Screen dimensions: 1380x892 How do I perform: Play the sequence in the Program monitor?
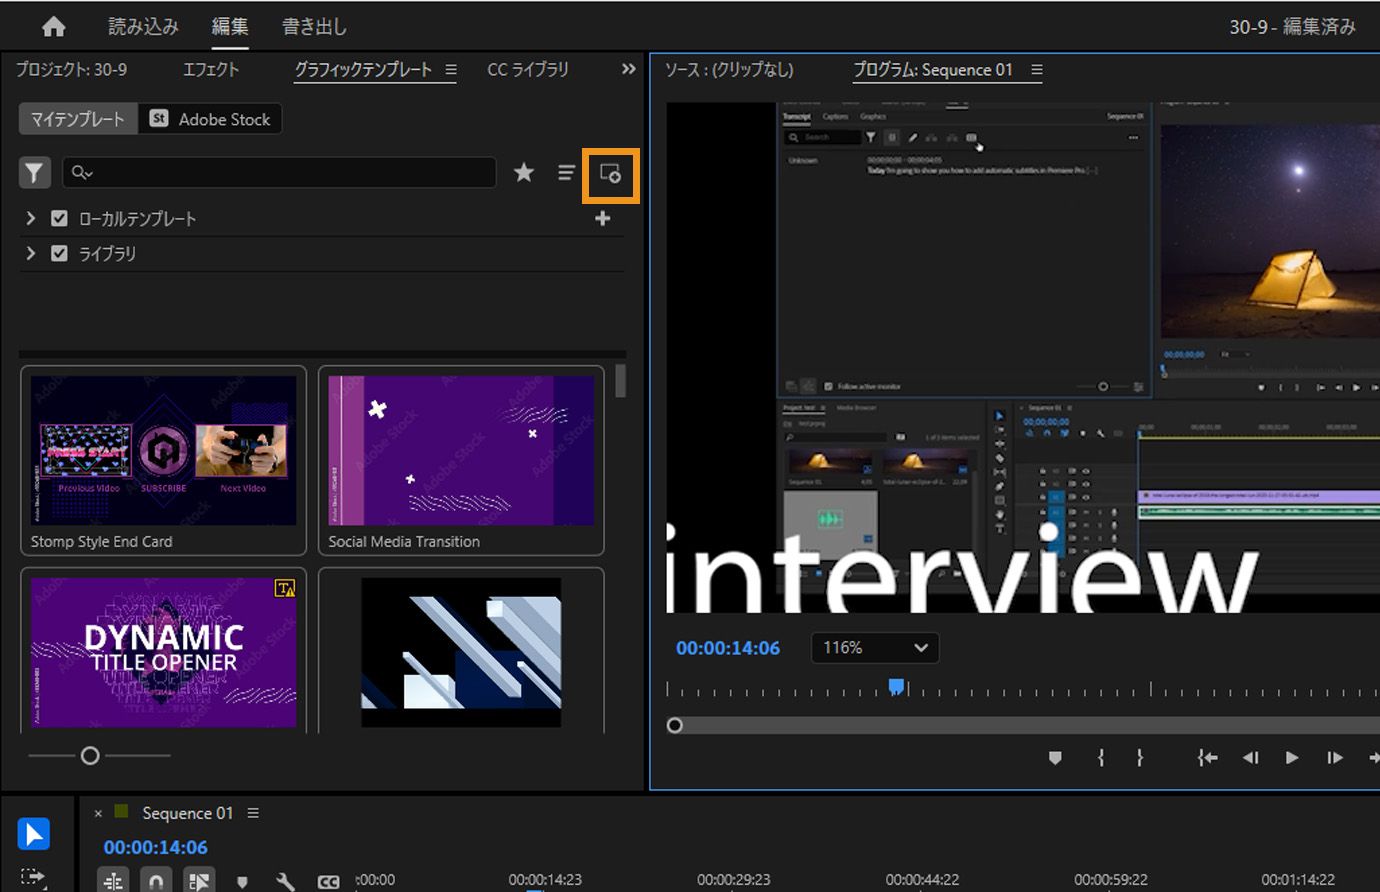click(1292, 758)
